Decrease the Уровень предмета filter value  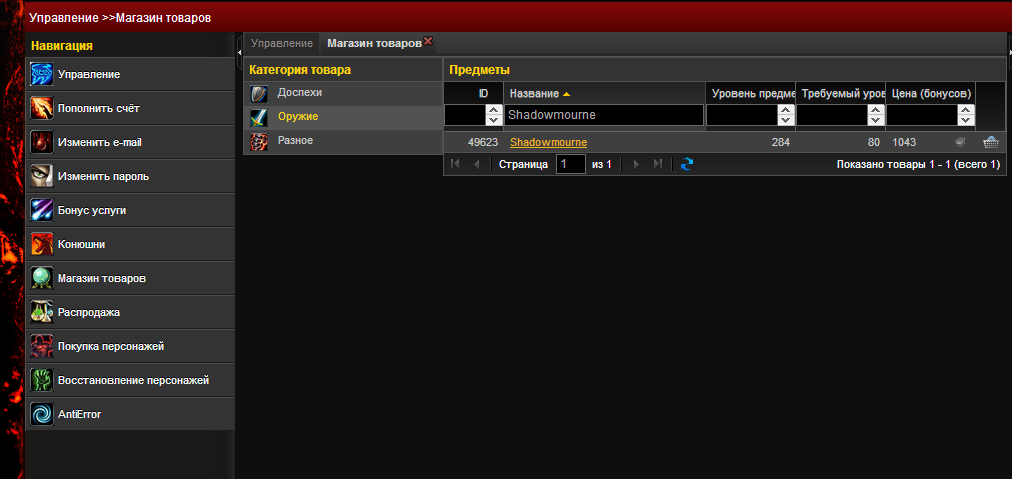click(x=785, y=121)
